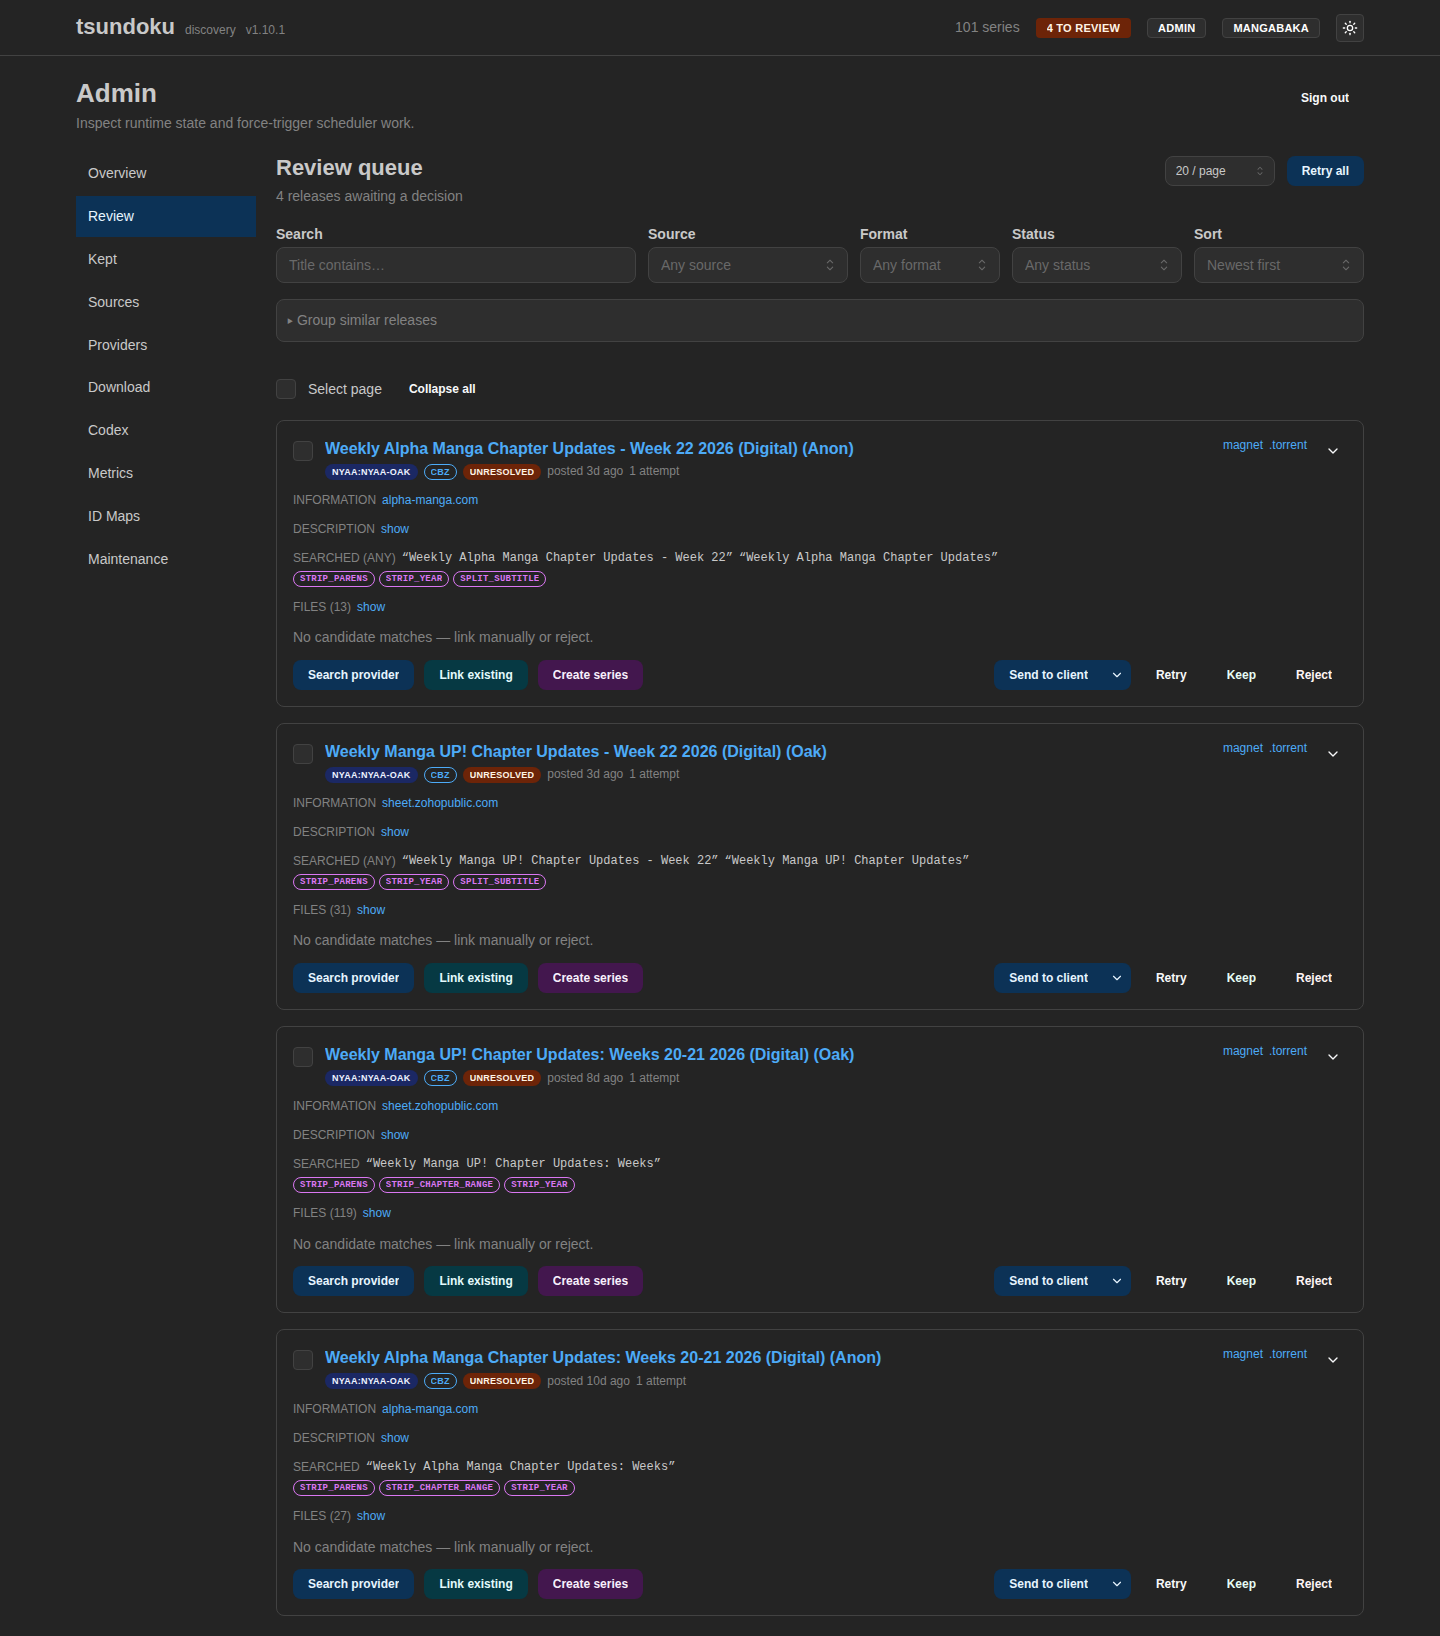The image size is (1440, 1636).
Task: Open the Weeks 20-21 Manga UP! release title
Action: pos(589,1054)
